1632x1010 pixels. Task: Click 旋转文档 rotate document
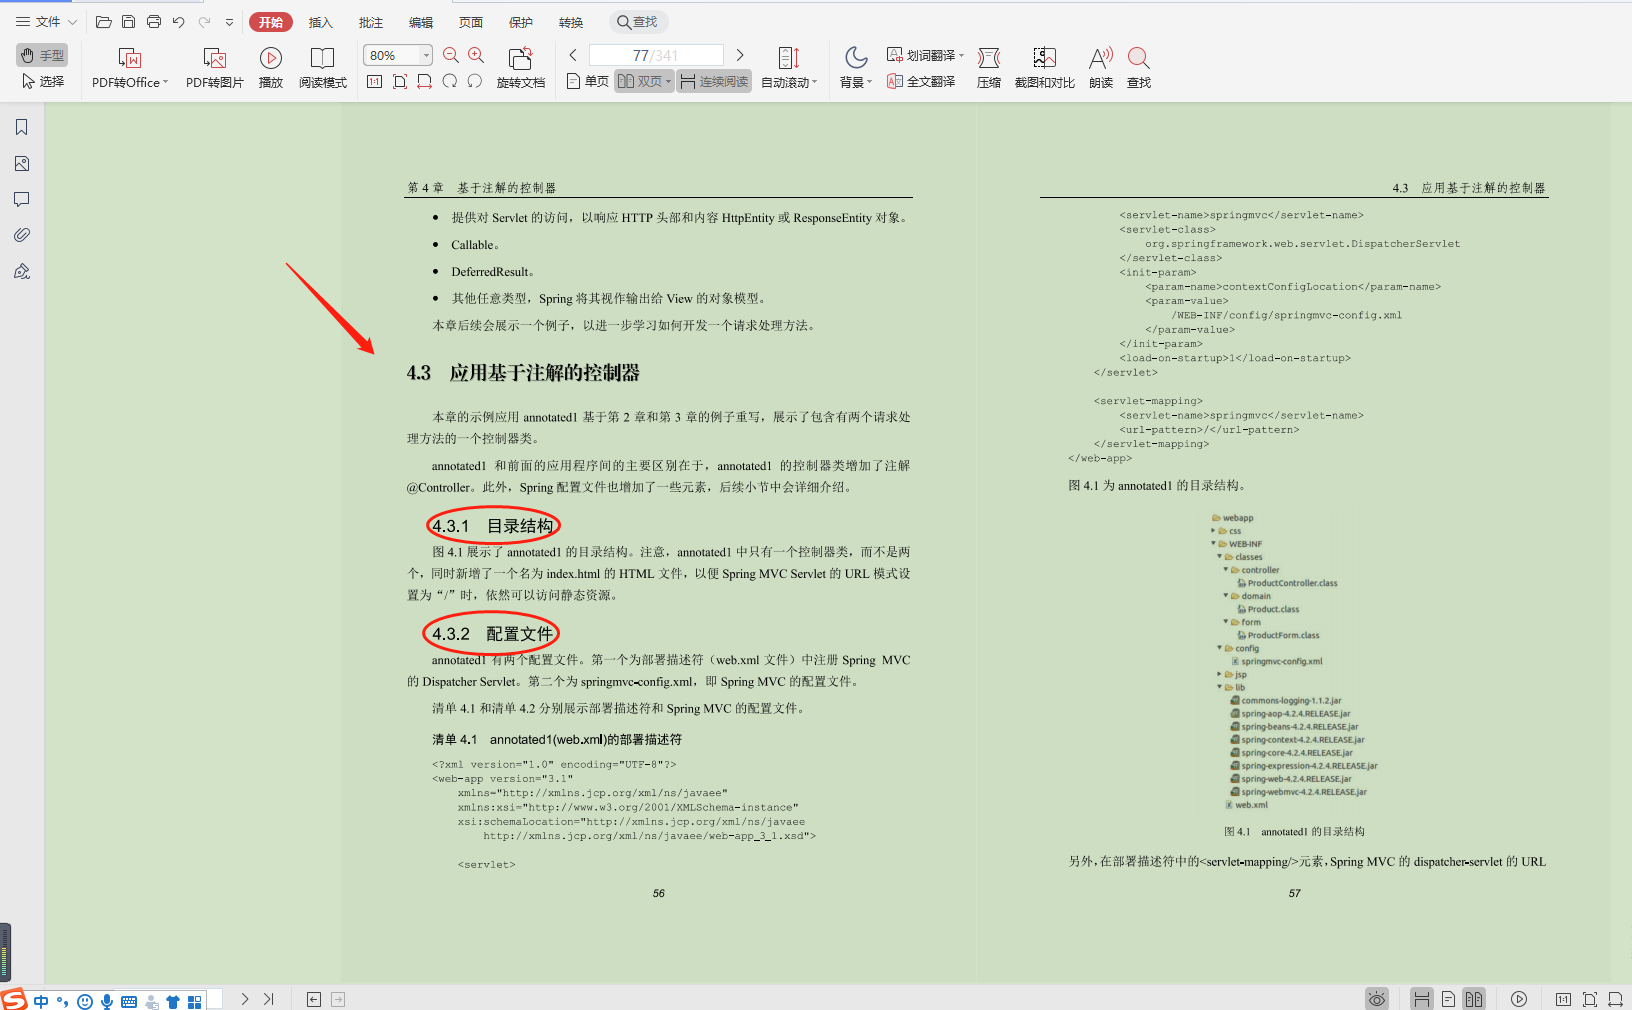point(521,68)
